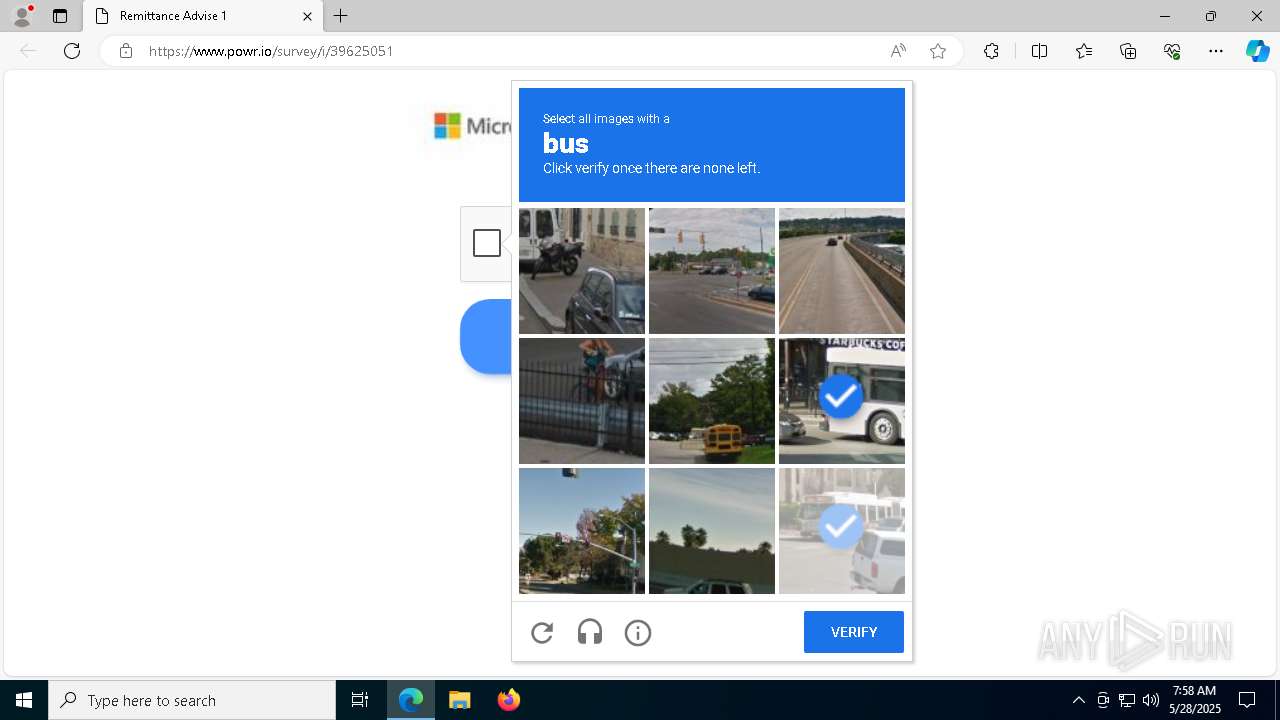
Task: Deselect the checked white bus Starbucks image
Action: (842, 401)
